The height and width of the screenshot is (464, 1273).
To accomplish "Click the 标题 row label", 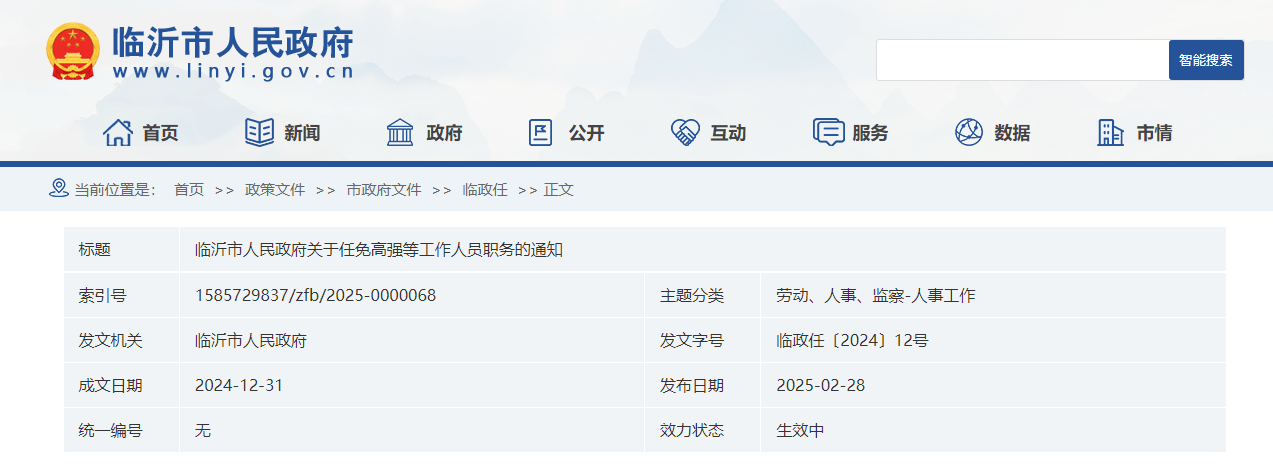I will 94,250.
